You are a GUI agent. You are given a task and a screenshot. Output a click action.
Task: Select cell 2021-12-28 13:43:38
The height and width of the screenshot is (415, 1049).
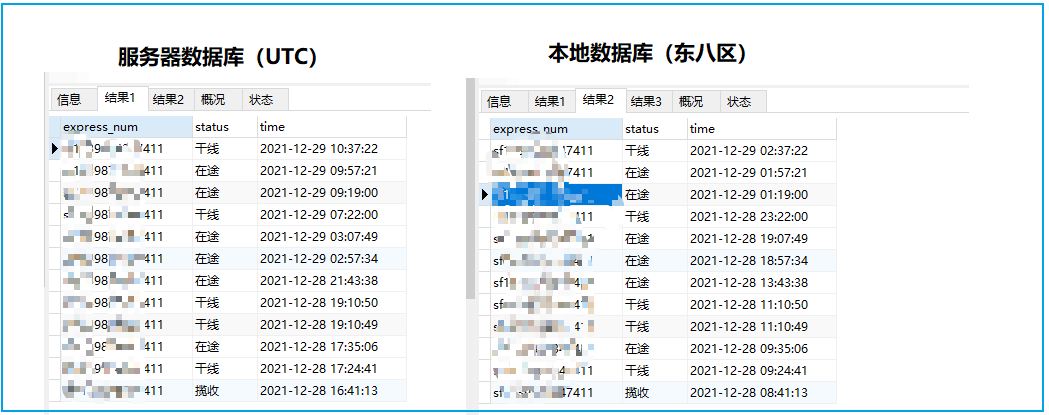[x=762, y=282]
